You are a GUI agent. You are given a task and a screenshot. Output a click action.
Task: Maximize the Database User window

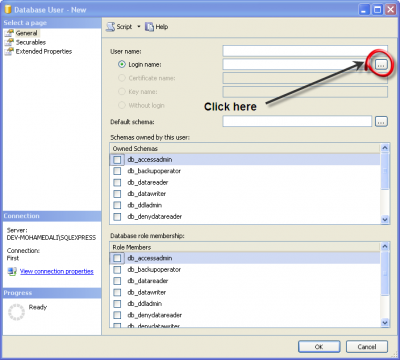(378, 10)
